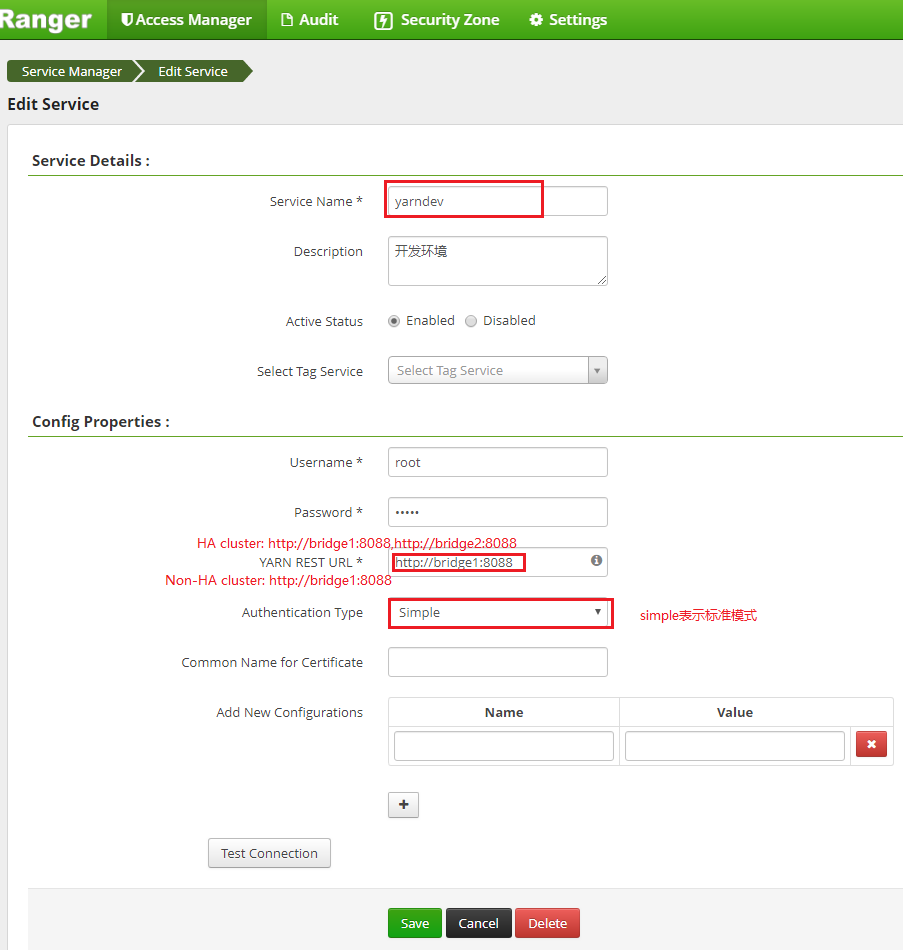Image resolution: width=903 pixels, height=950 pixels.
Task: Cancel editing the service
Action: click(x=478, y=923)
